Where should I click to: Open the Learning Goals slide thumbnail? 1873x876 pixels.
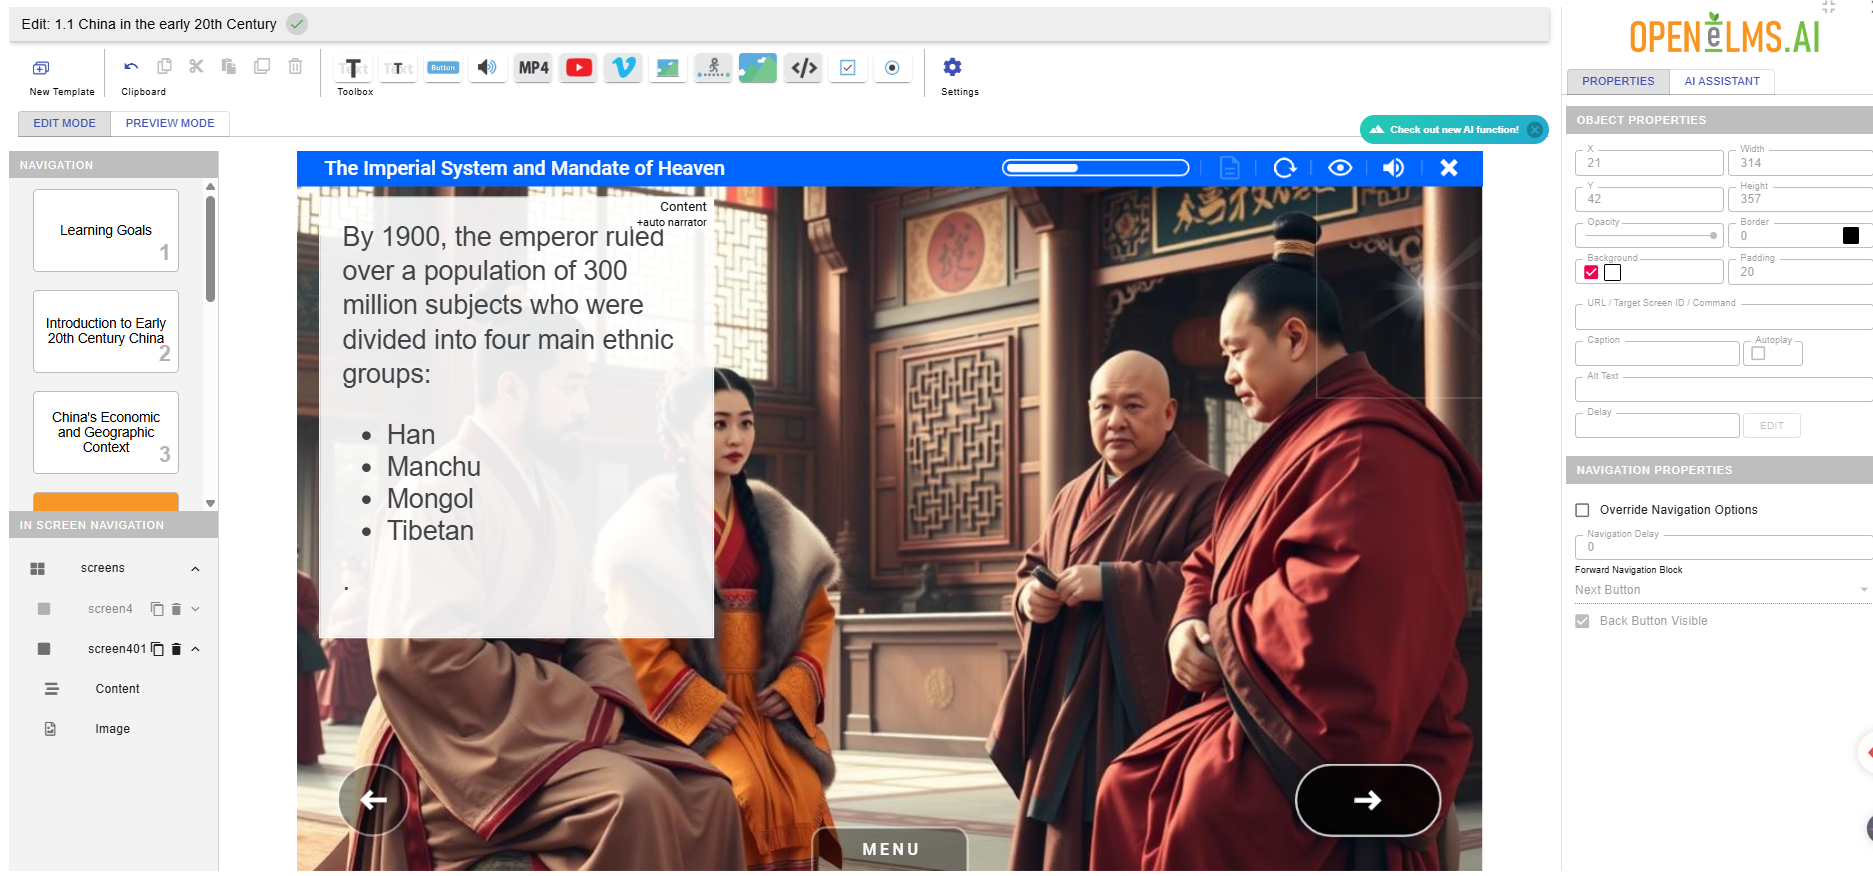tap(106, 230)
